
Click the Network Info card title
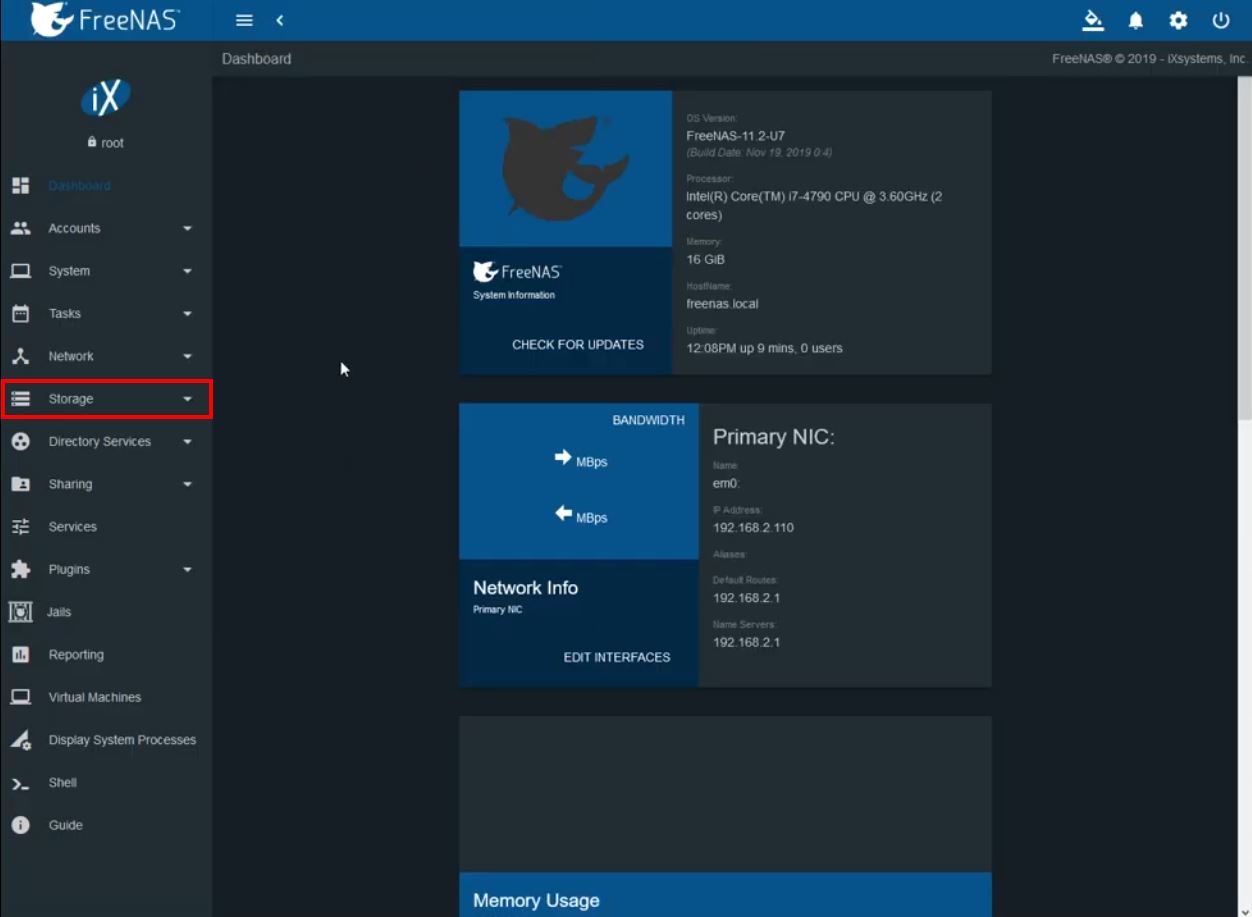(x=525, y=588)
